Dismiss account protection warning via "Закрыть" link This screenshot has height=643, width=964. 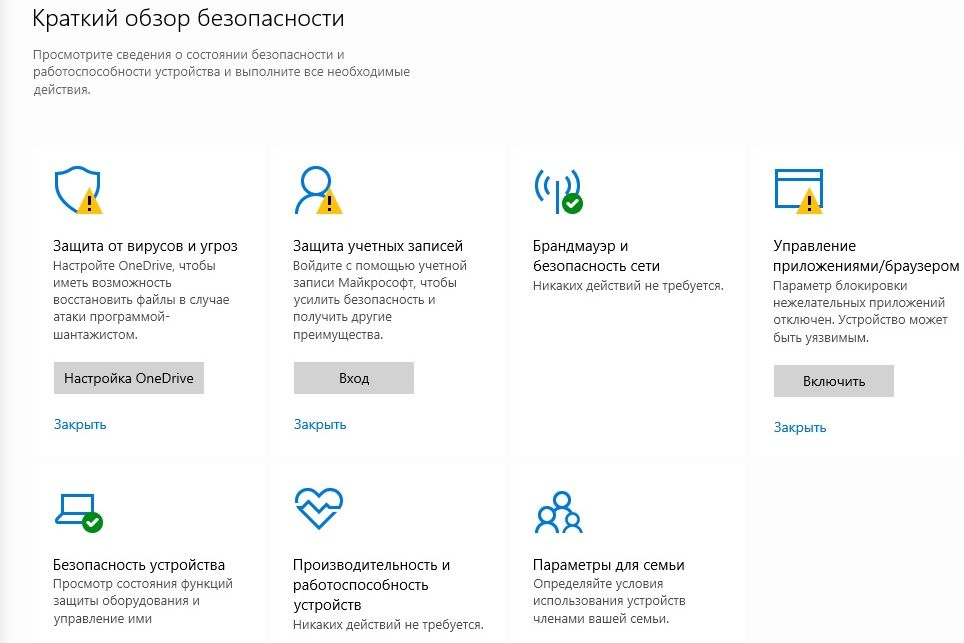pos(320,424)
